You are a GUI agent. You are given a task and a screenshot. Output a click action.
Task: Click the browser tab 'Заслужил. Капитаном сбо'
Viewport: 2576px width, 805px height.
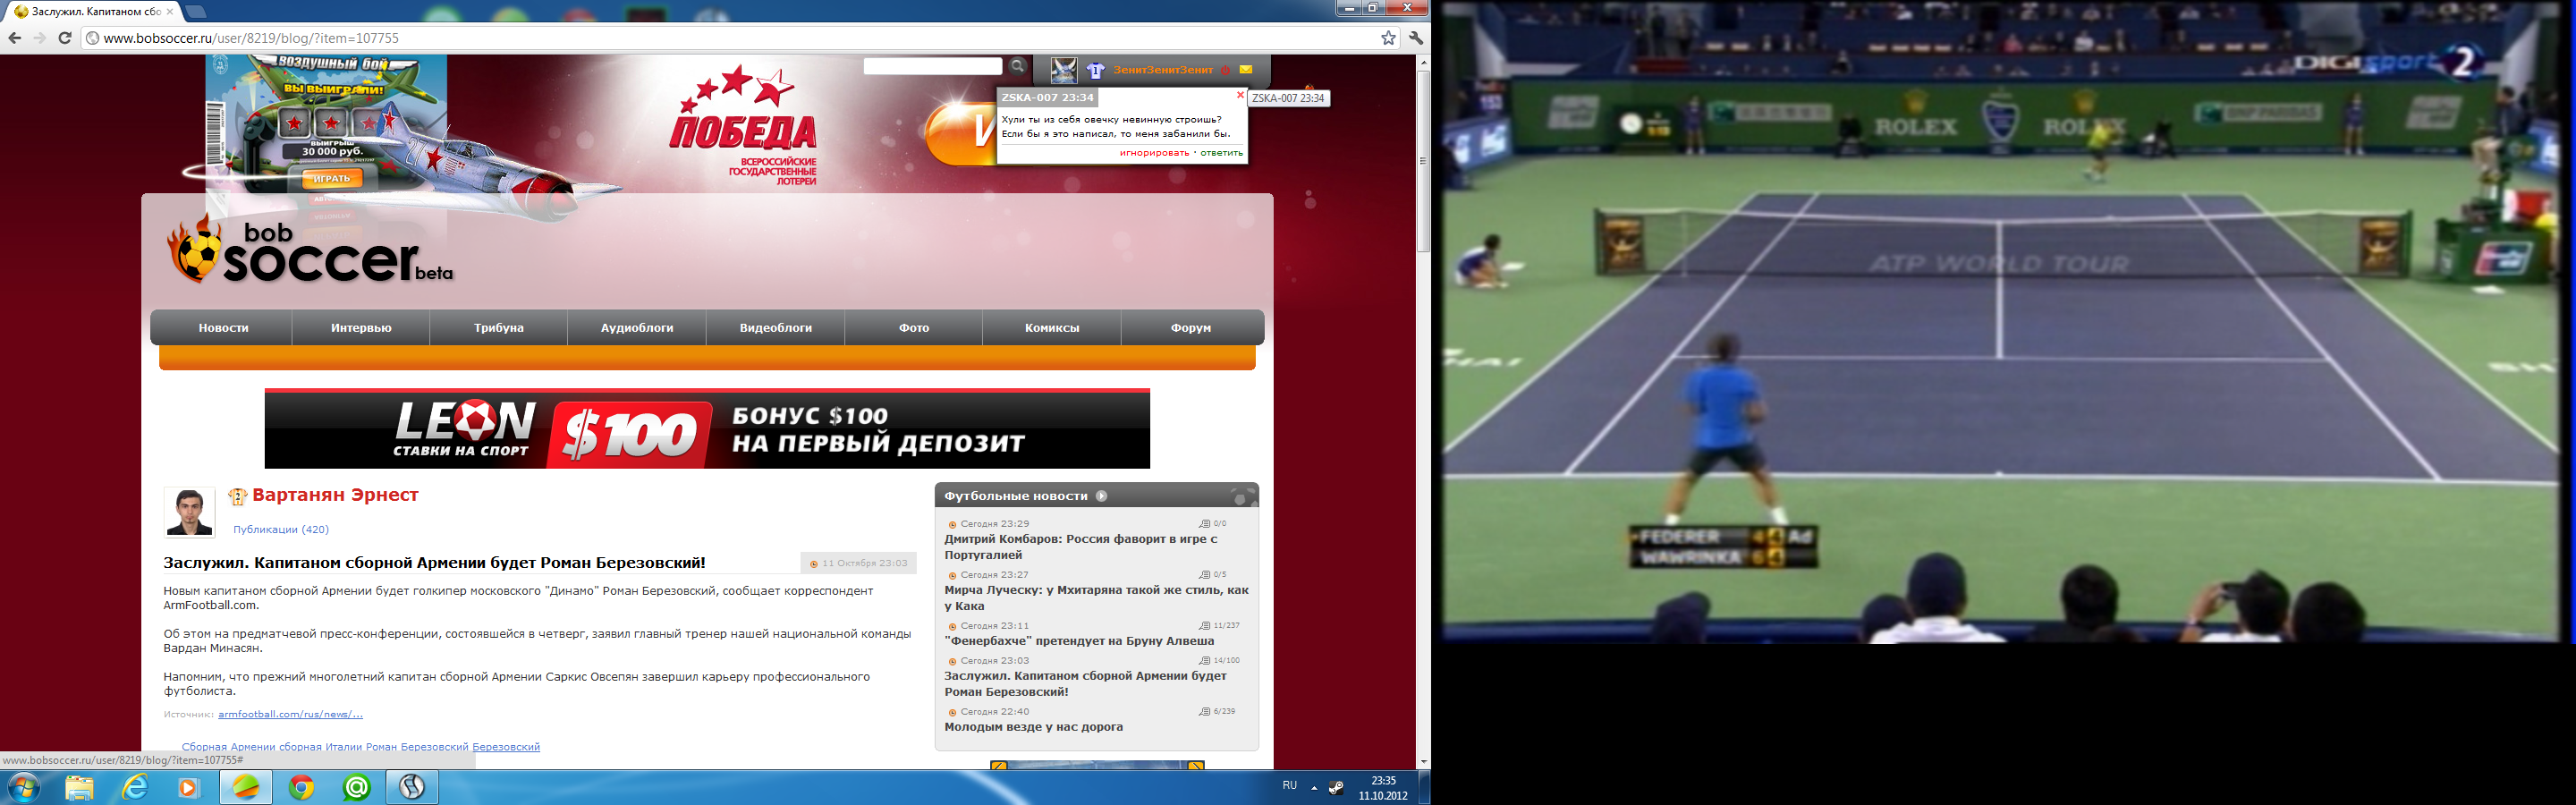pyautogui.click(x=95, y=12)
